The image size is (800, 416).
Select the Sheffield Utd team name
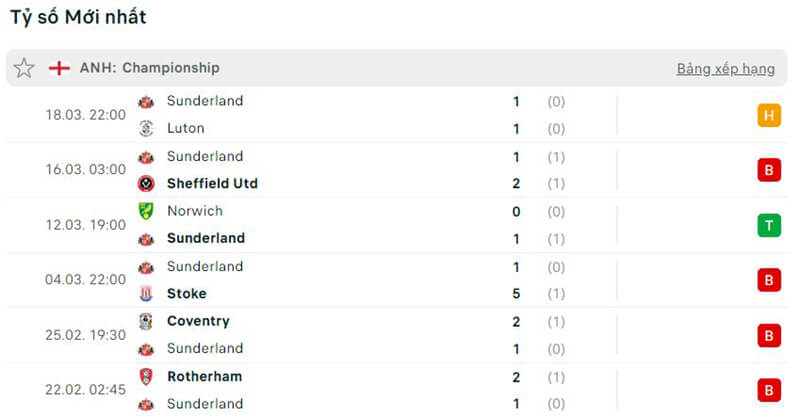point(212,183)
